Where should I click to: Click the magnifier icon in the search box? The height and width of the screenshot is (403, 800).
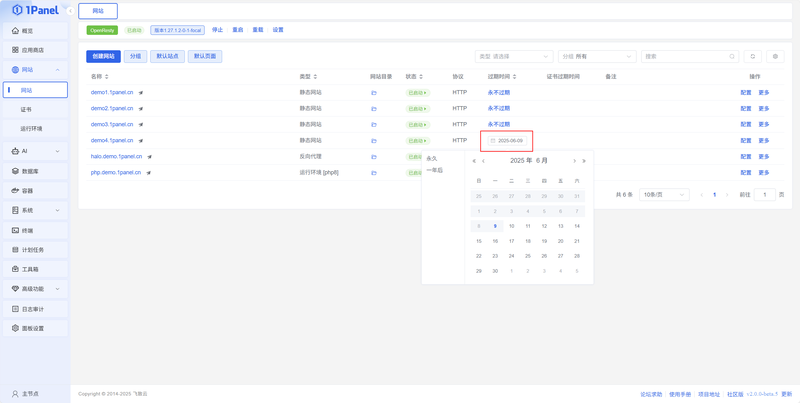point(732,57)
